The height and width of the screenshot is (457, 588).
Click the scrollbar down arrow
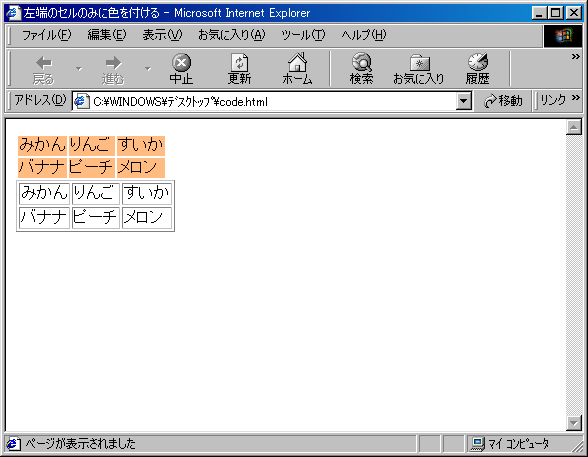tap(574, 423)
